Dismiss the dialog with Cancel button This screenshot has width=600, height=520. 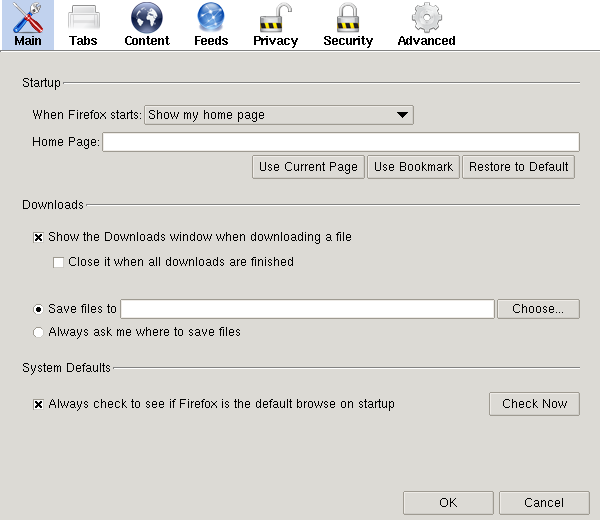click(544, 503)
